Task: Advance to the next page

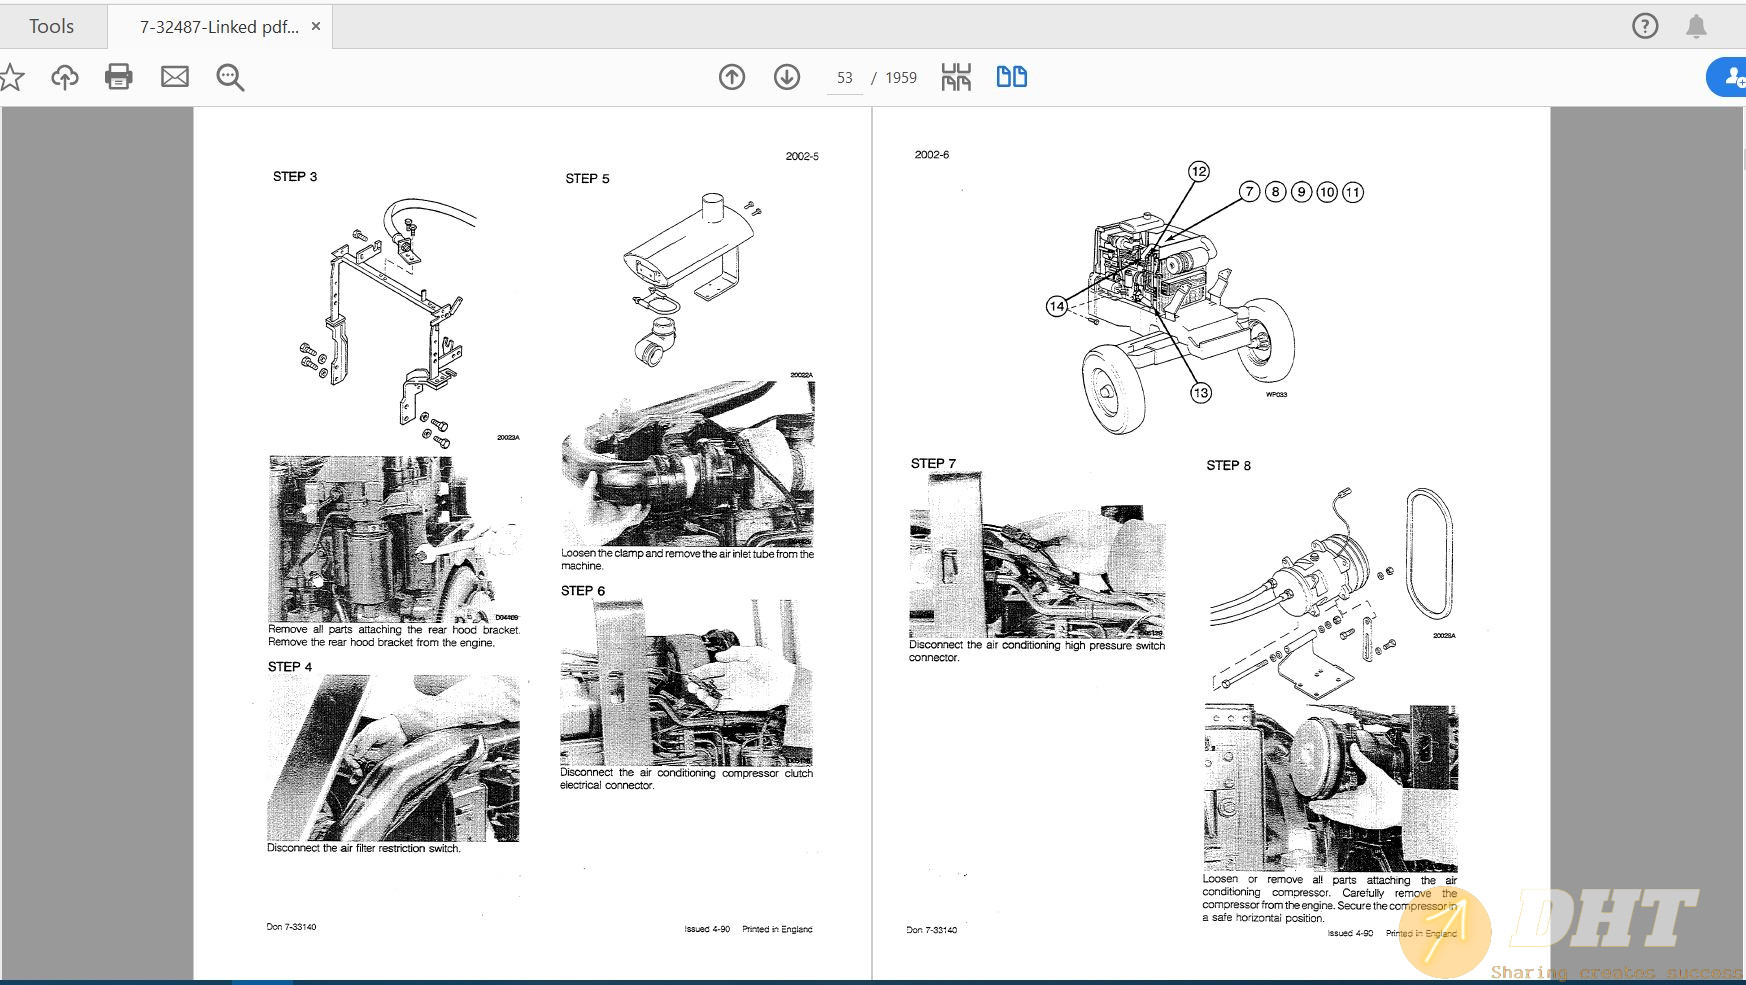Action: 787,76
